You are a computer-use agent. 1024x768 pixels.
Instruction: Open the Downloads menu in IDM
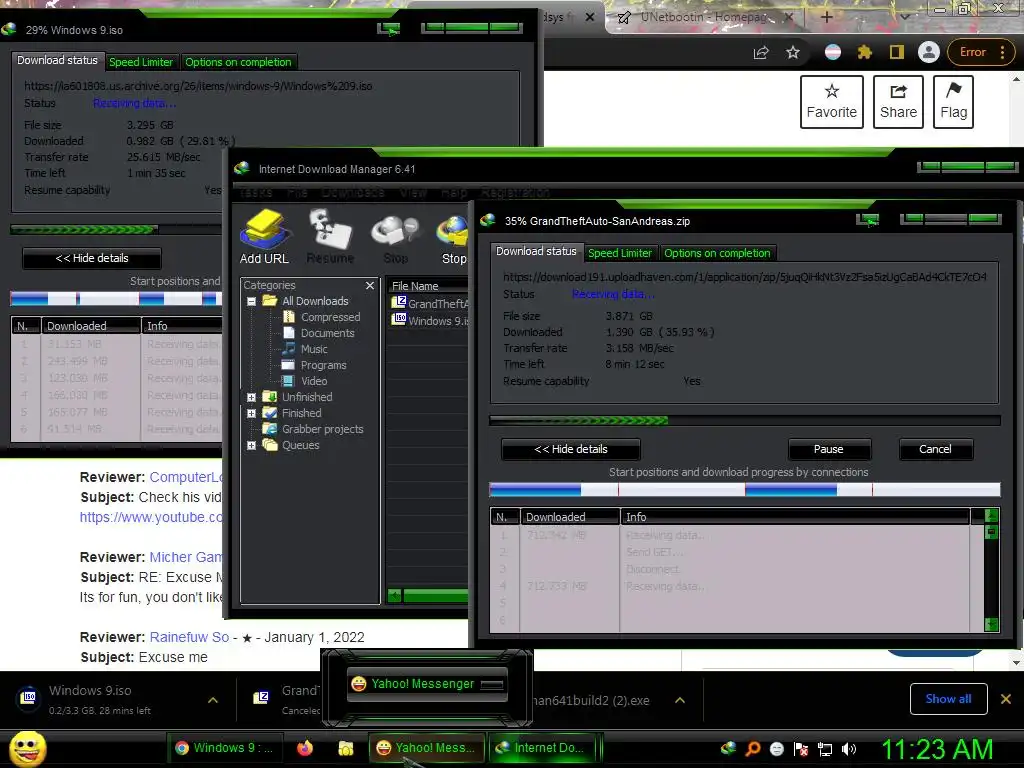coord(353,193)
